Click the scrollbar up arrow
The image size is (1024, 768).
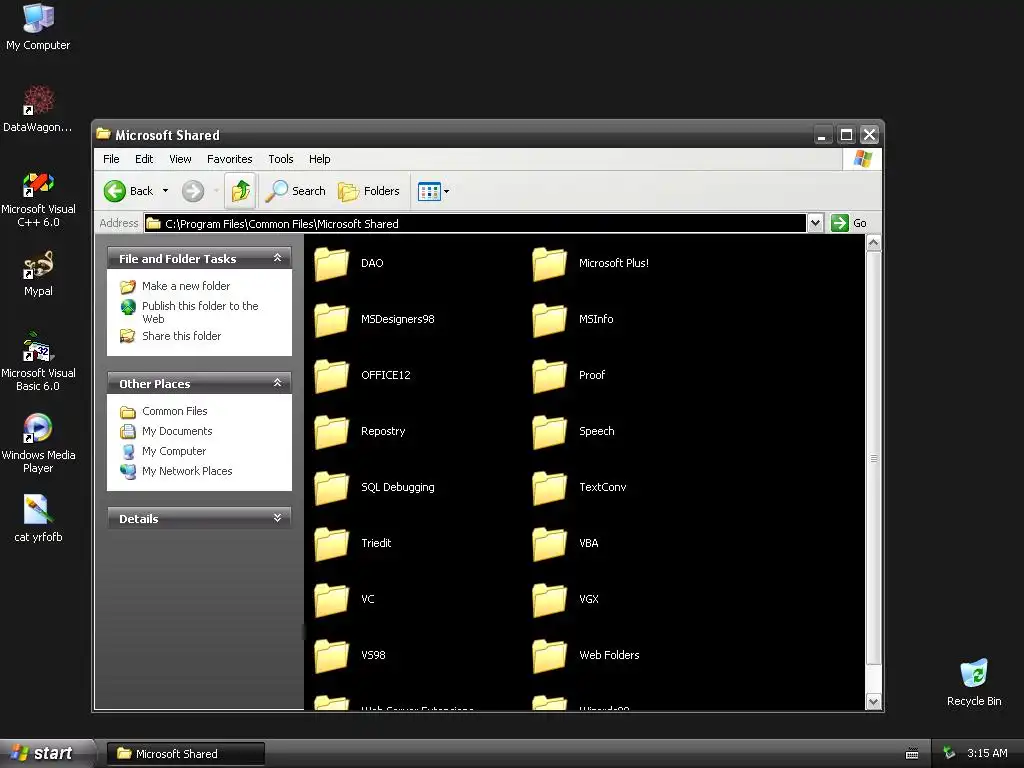click(x=873, y=244)
